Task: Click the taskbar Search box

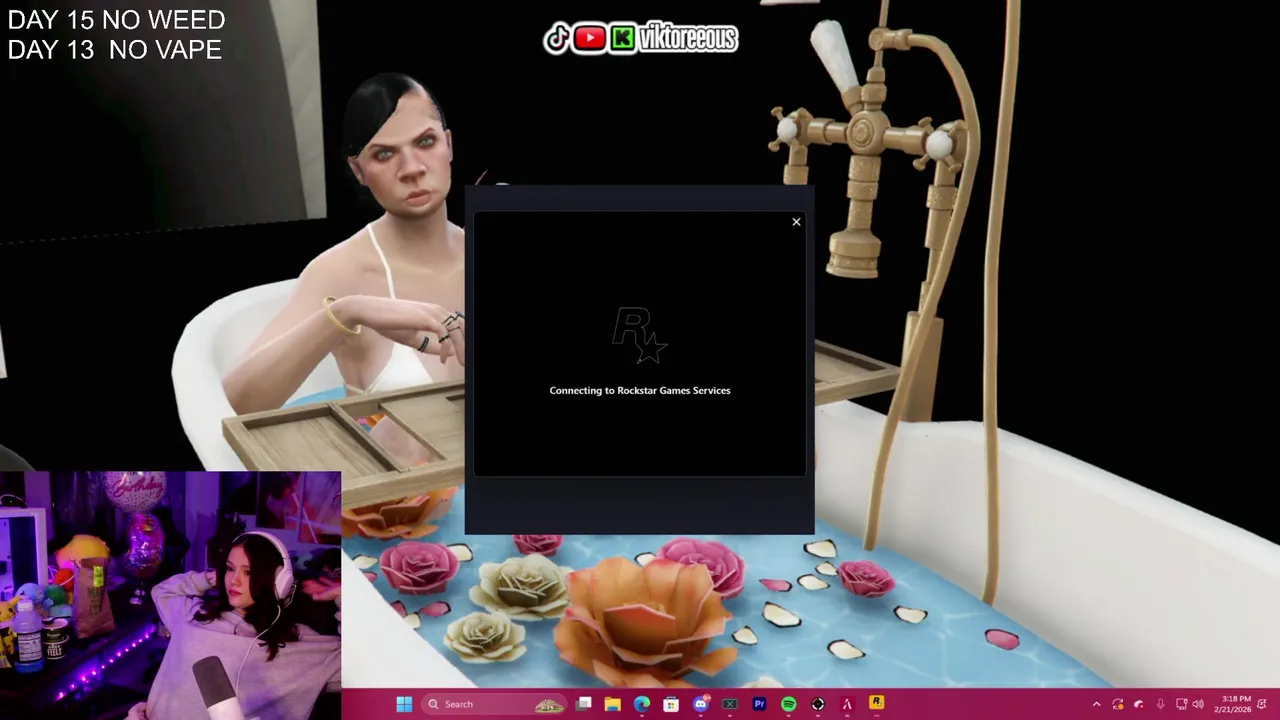Action: click(x=496, y=704)
